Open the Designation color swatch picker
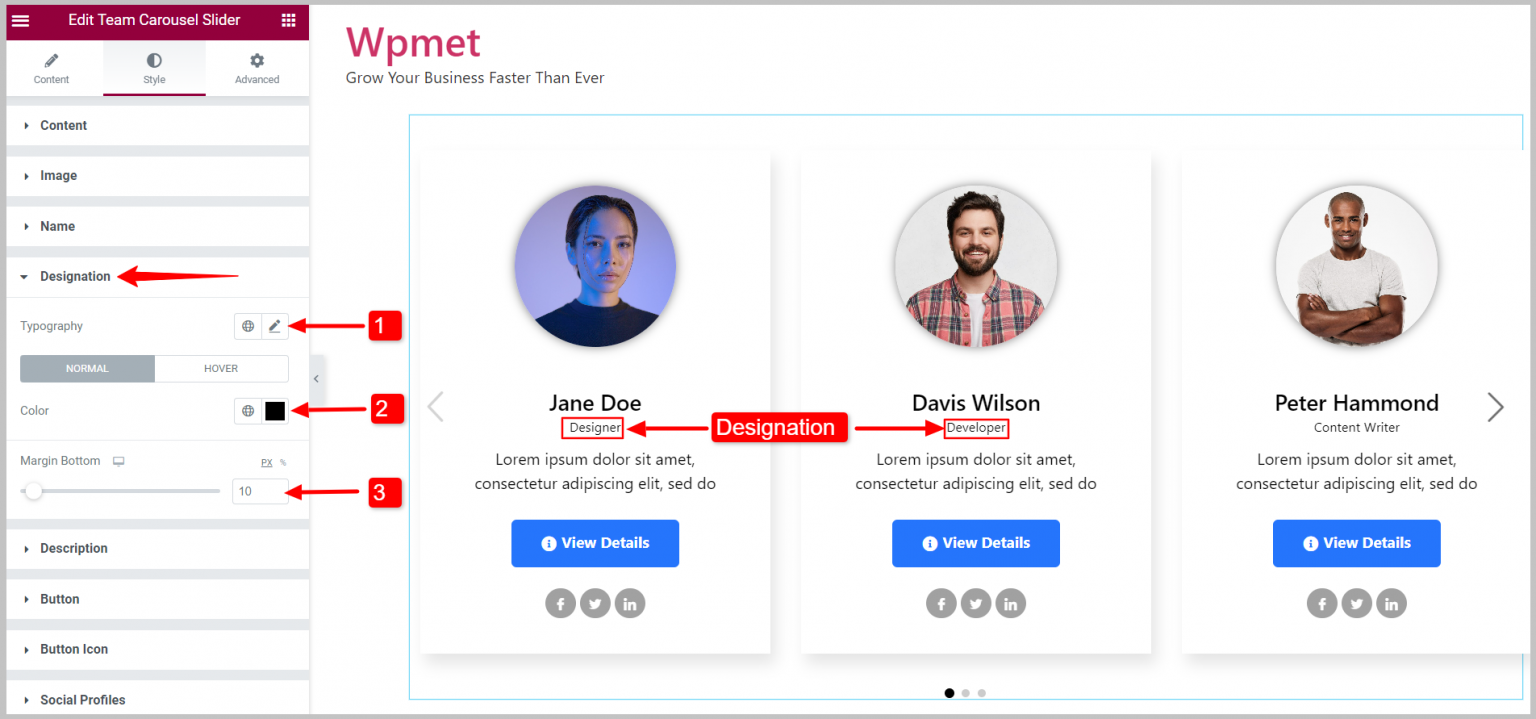This screenshot has width=1536, height=719. pos(276,410)
